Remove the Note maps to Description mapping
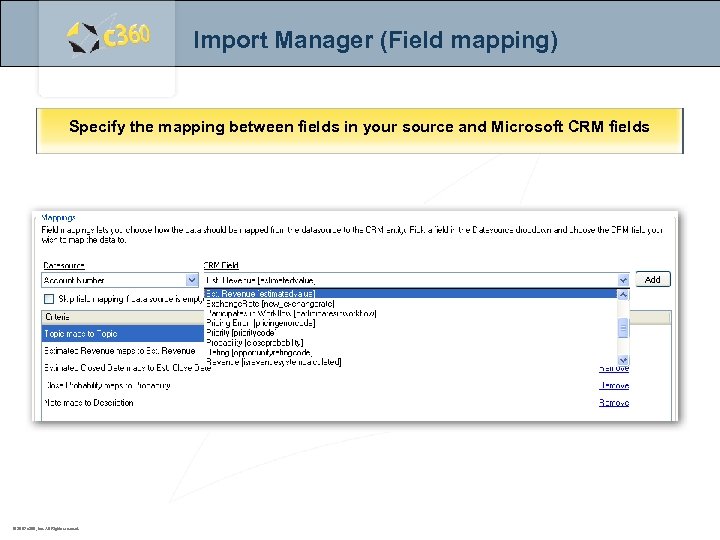 pos(614,403)
